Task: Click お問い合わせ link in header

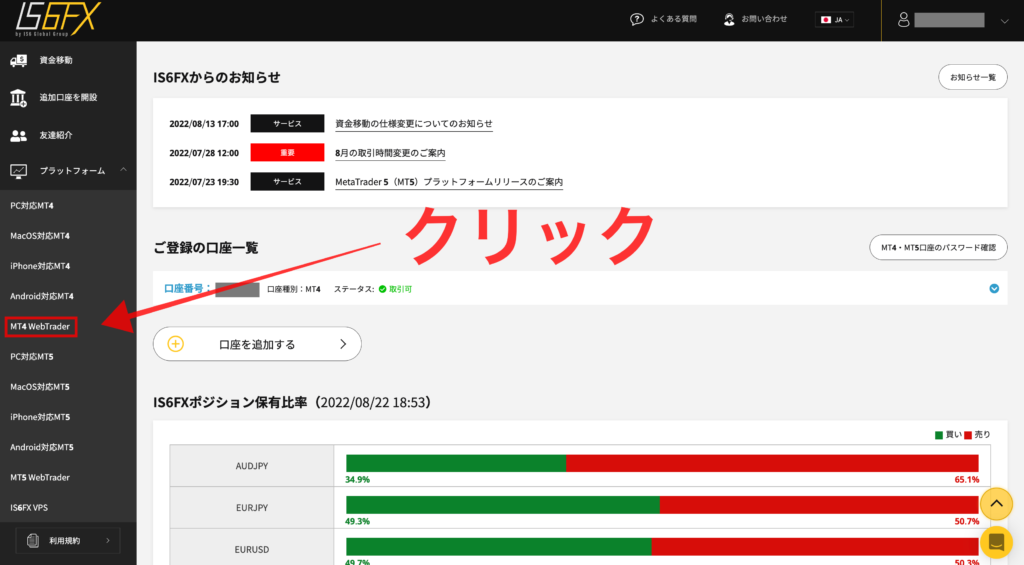Action: tap(764, 19)
